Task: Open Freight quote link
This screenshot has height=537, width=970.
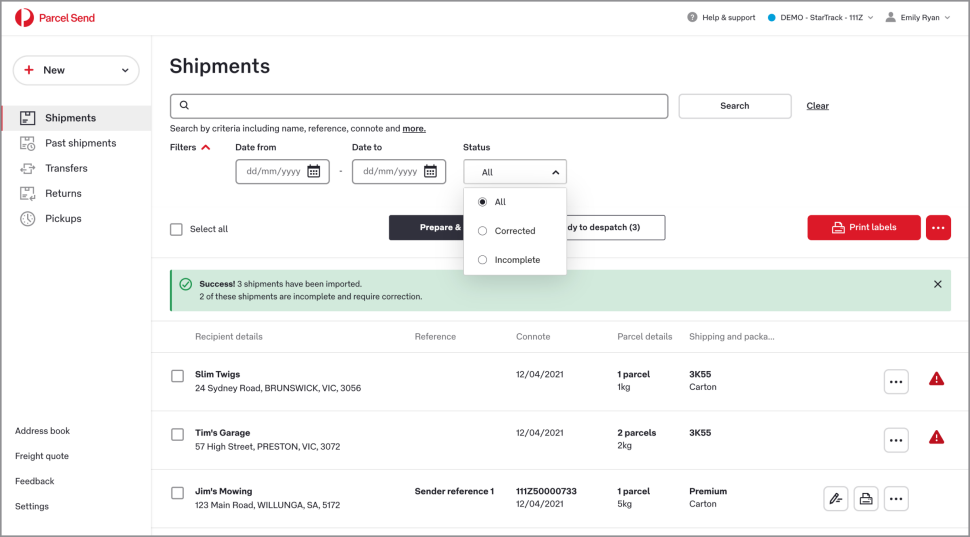Action: [x=41, y=456]
